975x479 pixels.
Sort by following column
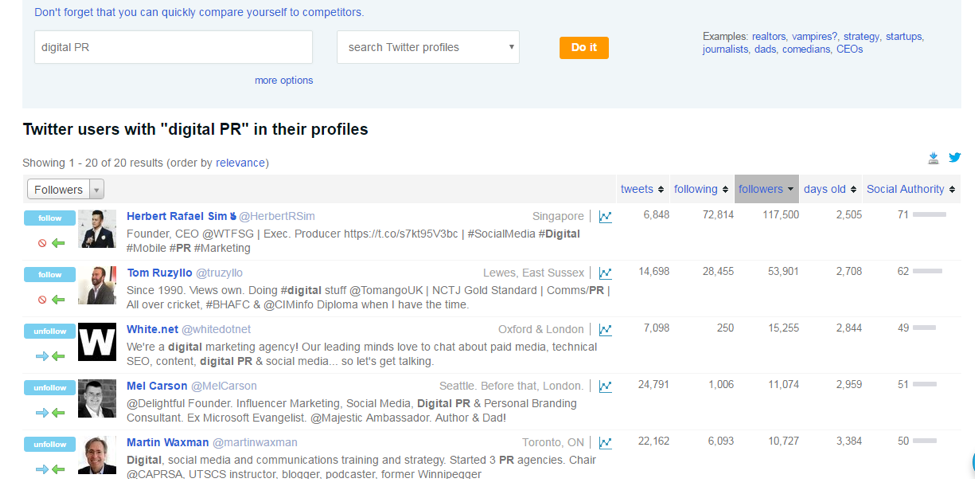click(x=701, y=189)
